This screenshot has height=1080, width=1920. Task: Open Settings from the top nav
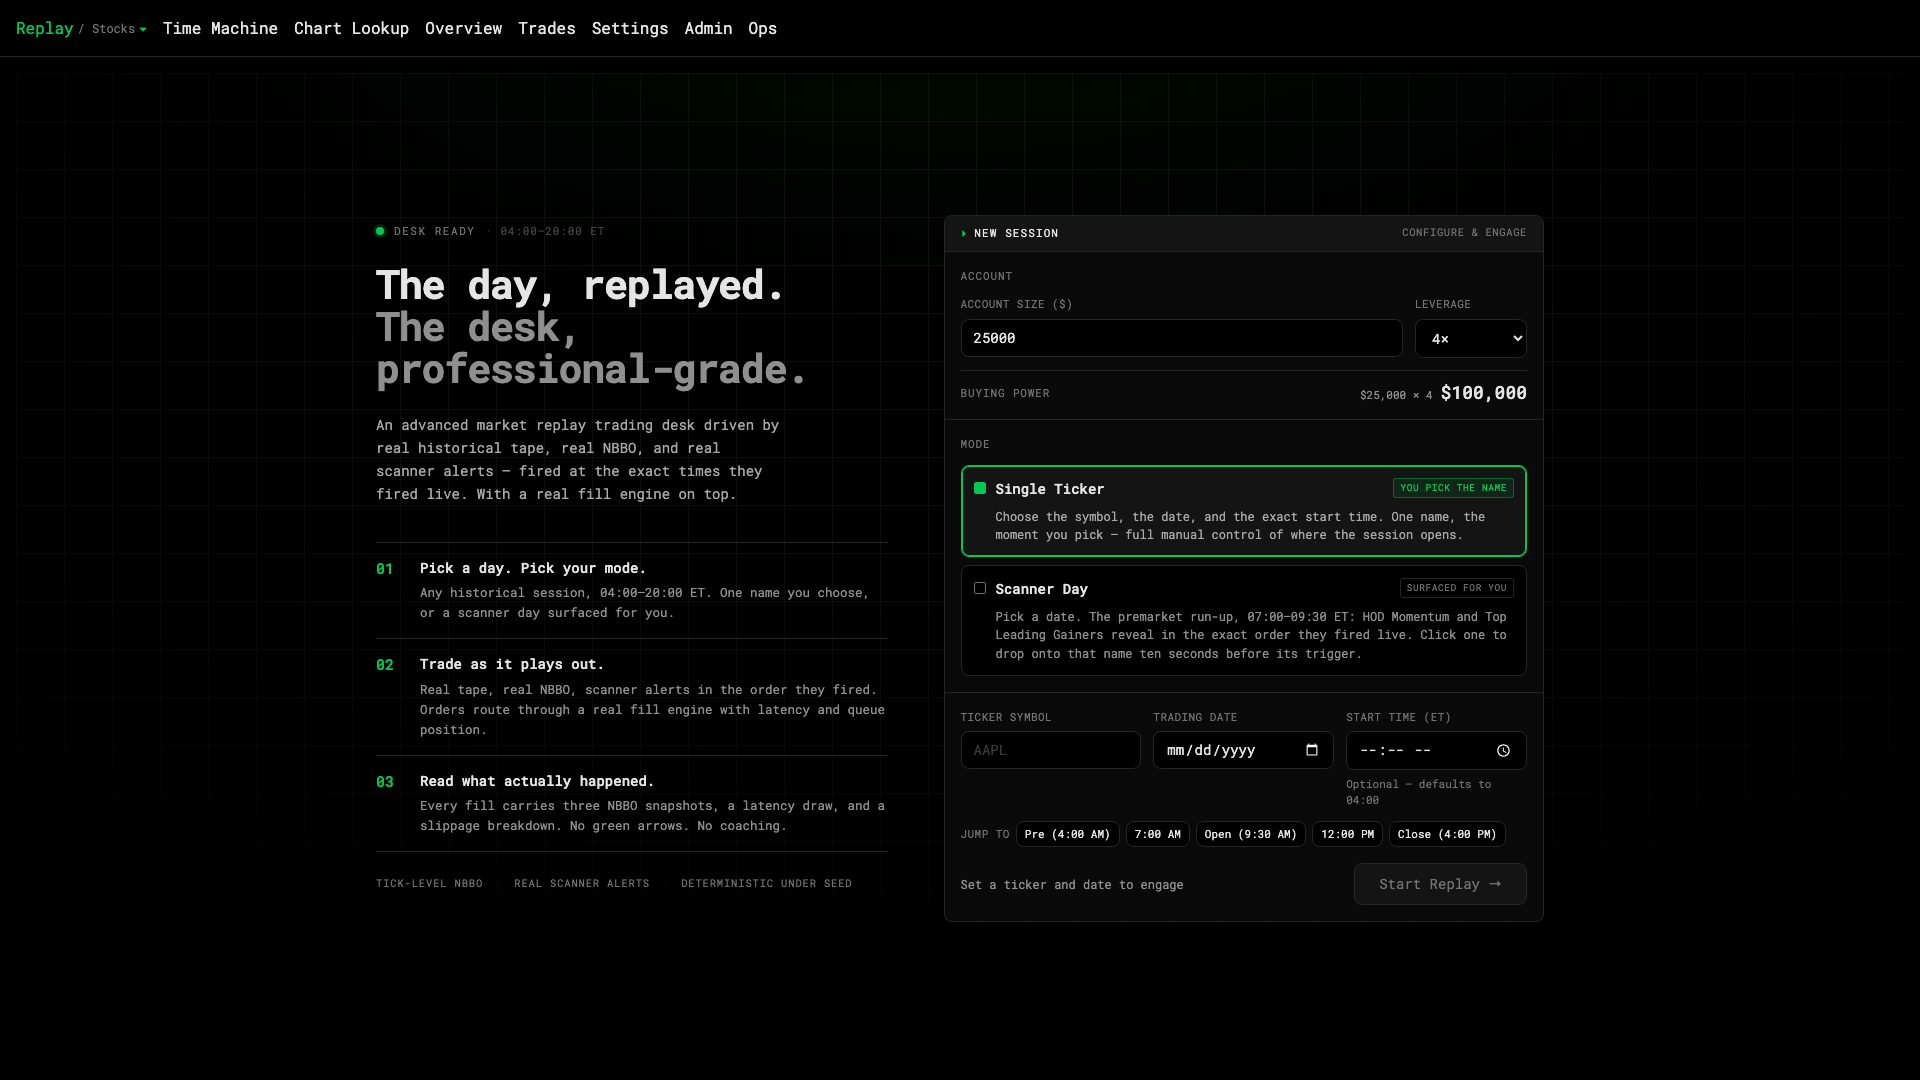tap(630, 28)
